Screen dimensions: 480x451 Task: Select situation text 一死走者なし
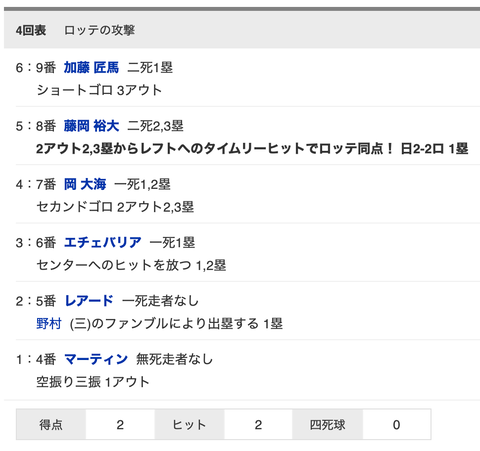(160, 301)
